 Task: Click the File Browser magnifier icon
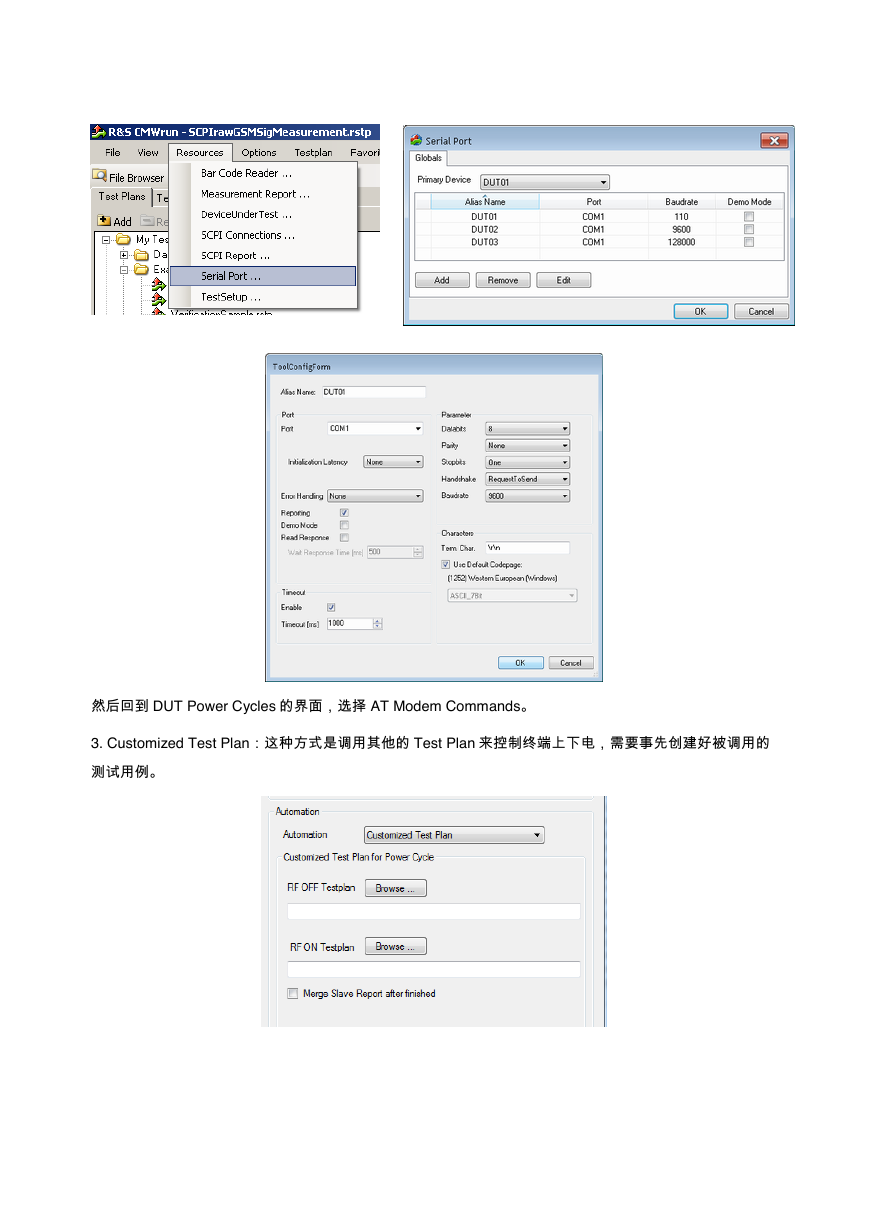[x=99, y=176]
